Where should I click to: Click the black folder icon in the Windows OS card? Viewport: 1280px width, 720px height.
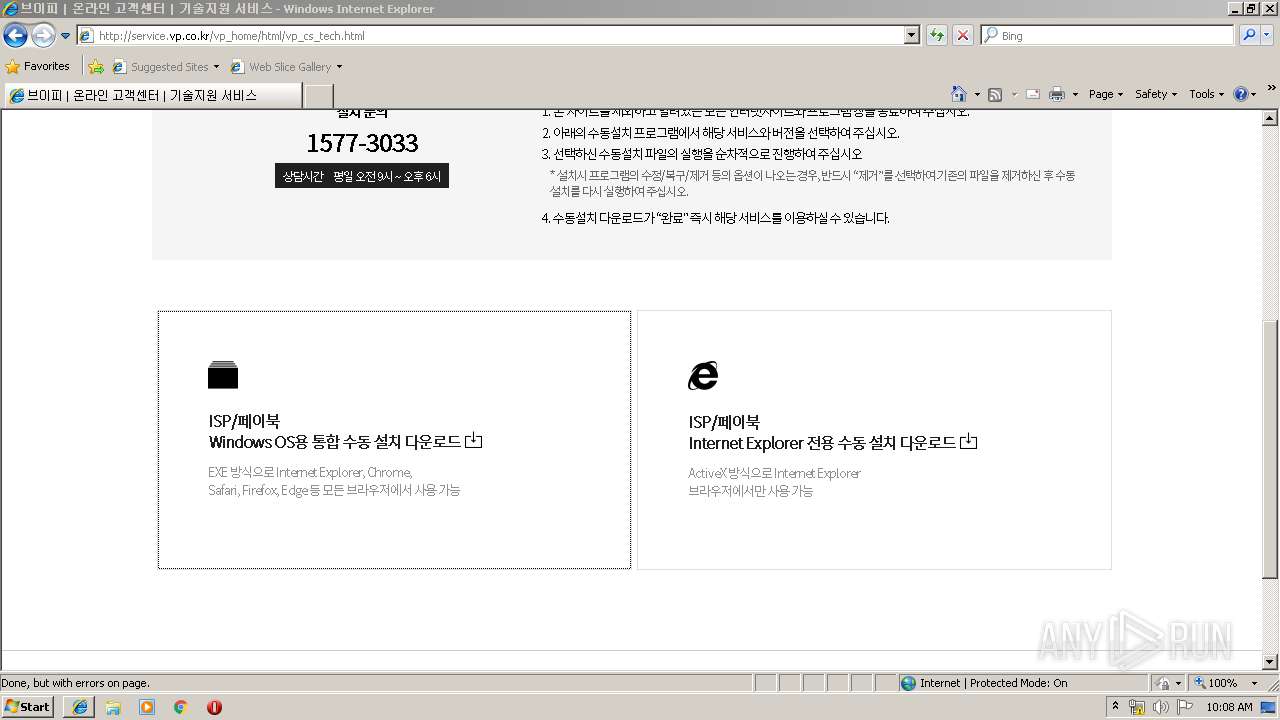pos(223,375)
